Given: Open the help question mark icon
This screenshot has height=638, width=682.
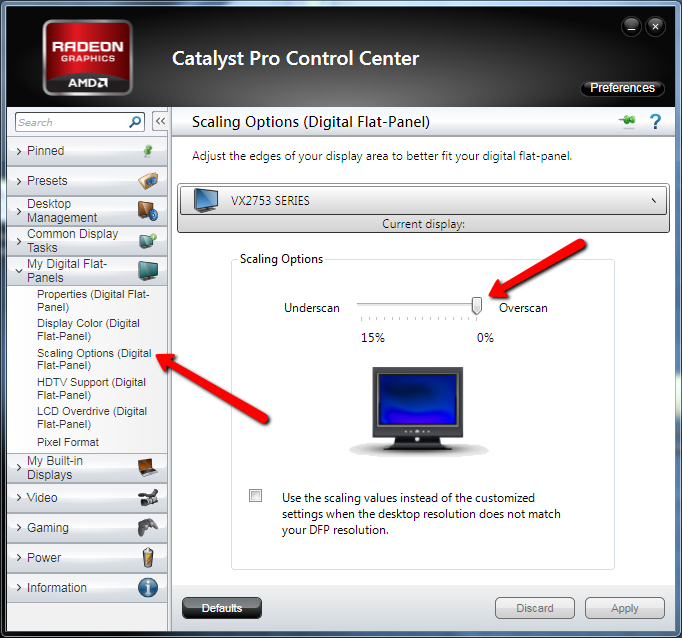Looking at the screenshot, I should pyautogui.click(x=655, y=122).
